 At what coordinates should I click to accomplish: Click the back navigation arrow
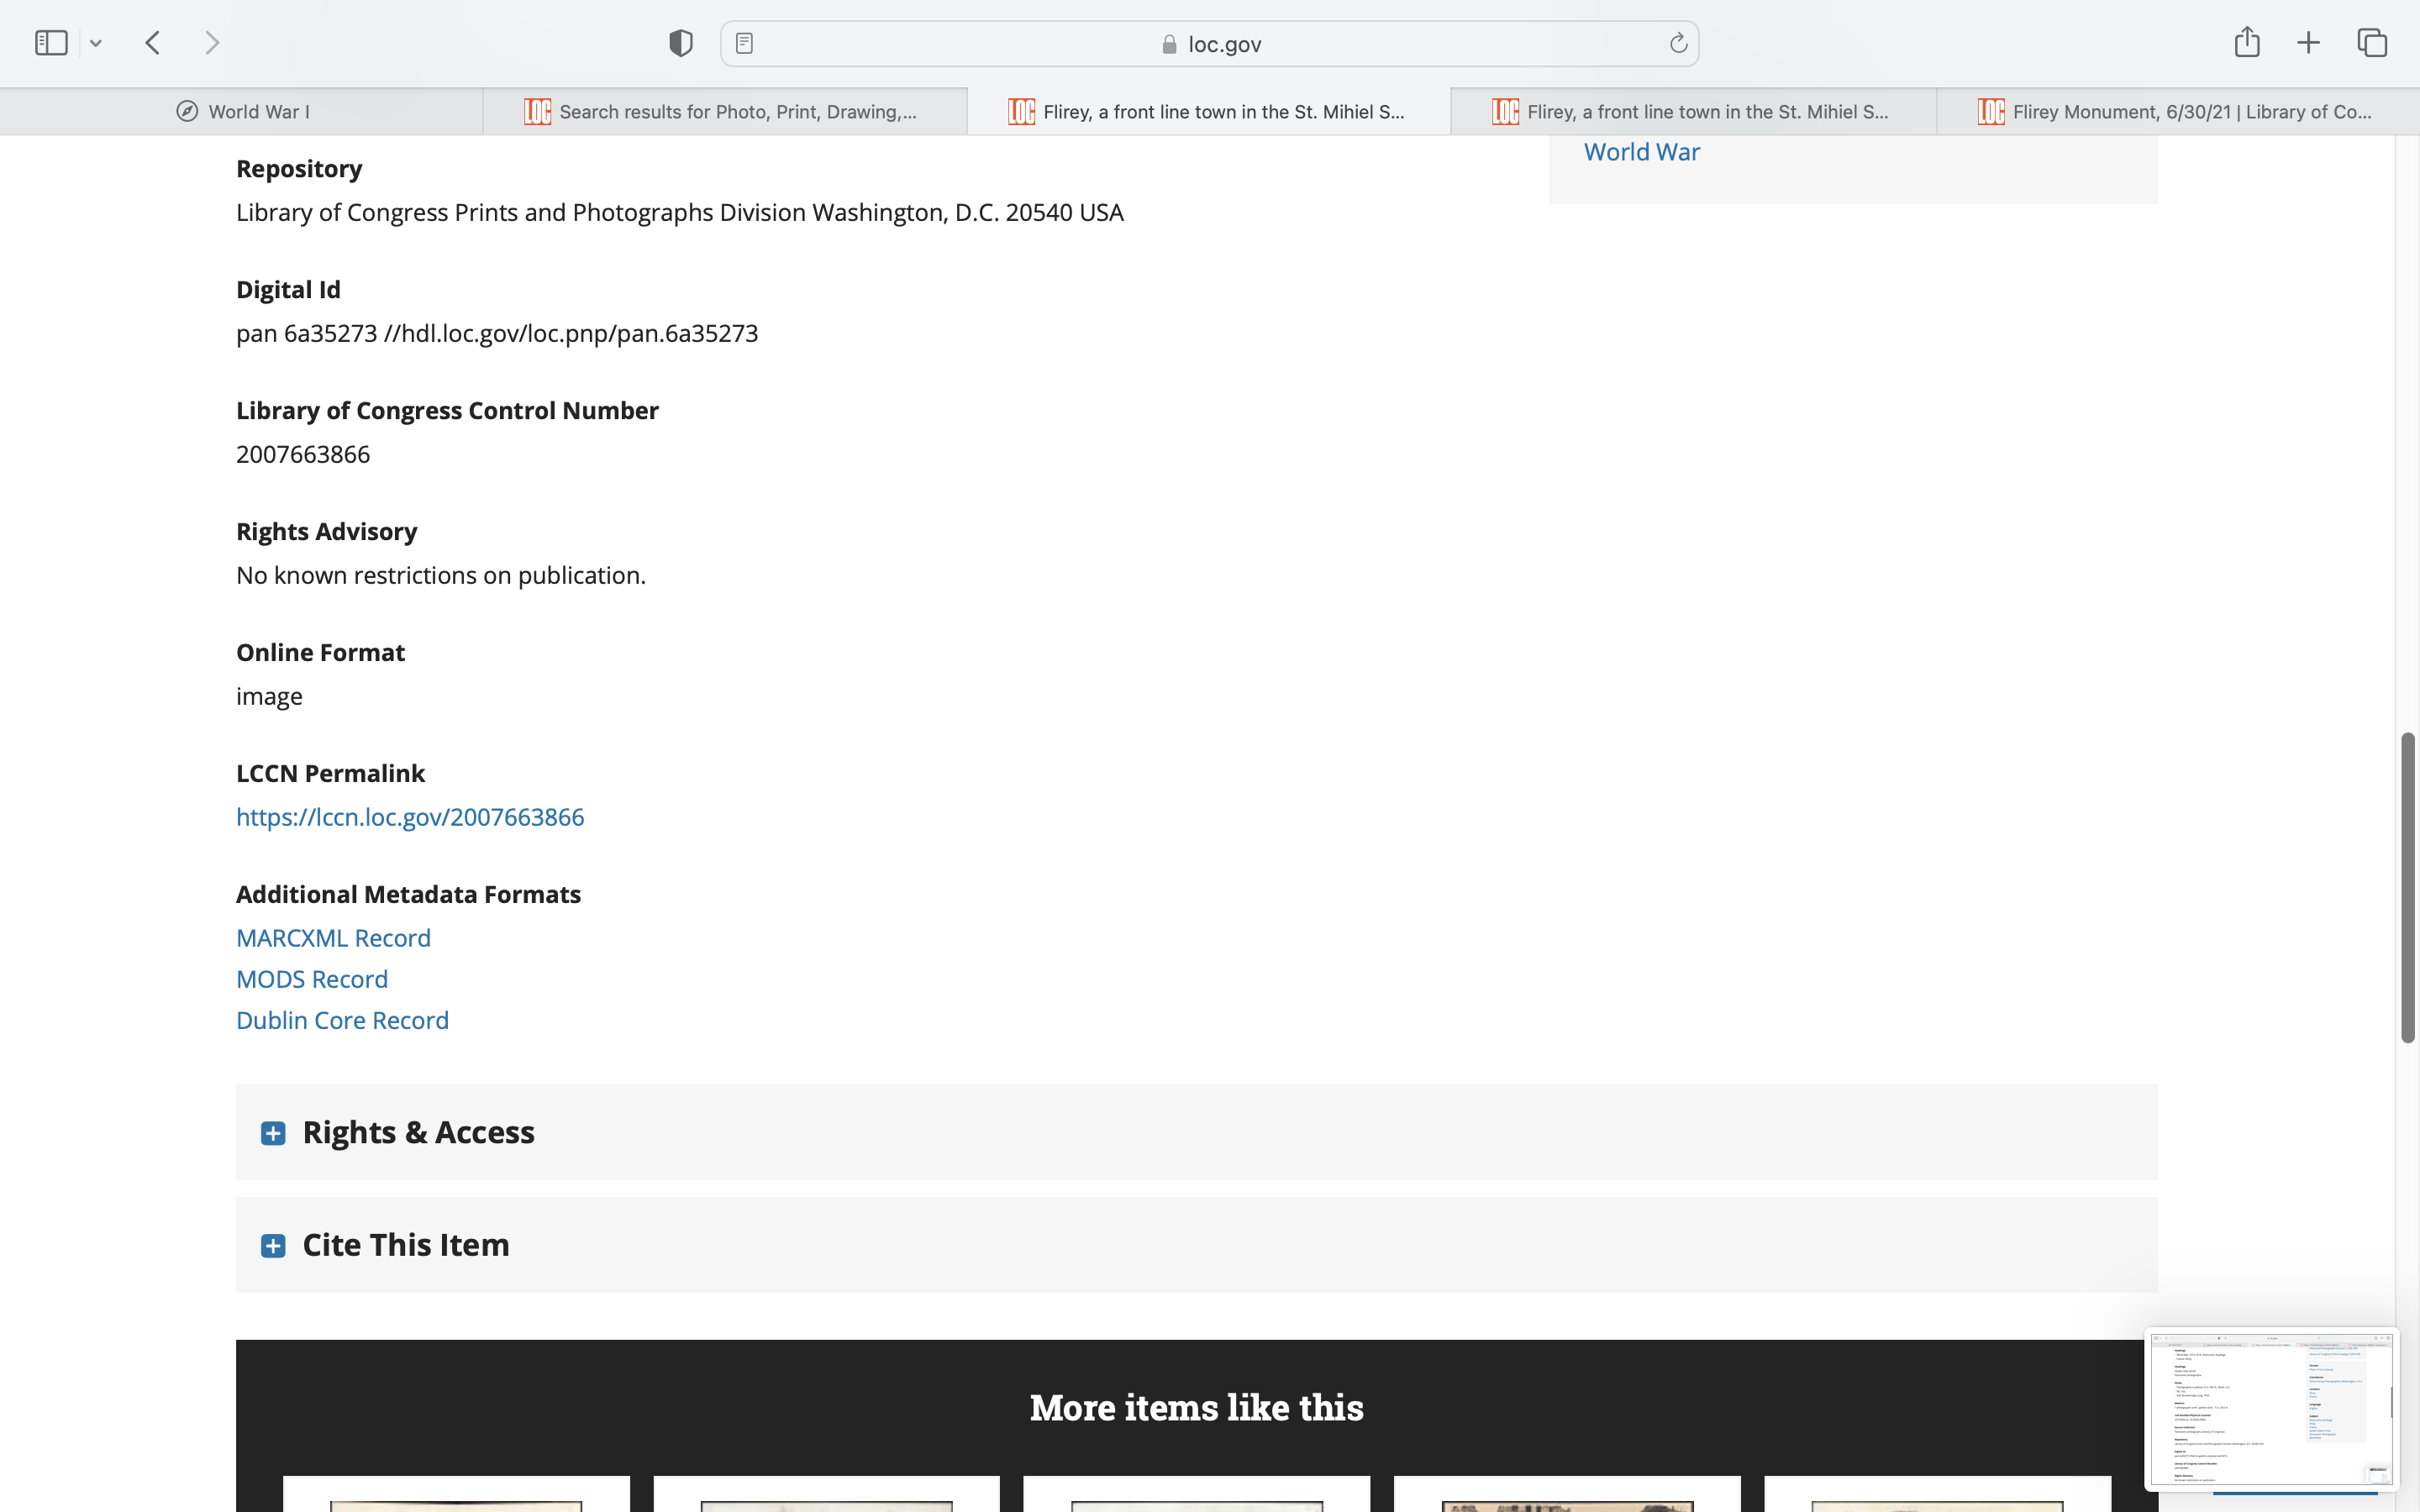click(x=153, y=43)
